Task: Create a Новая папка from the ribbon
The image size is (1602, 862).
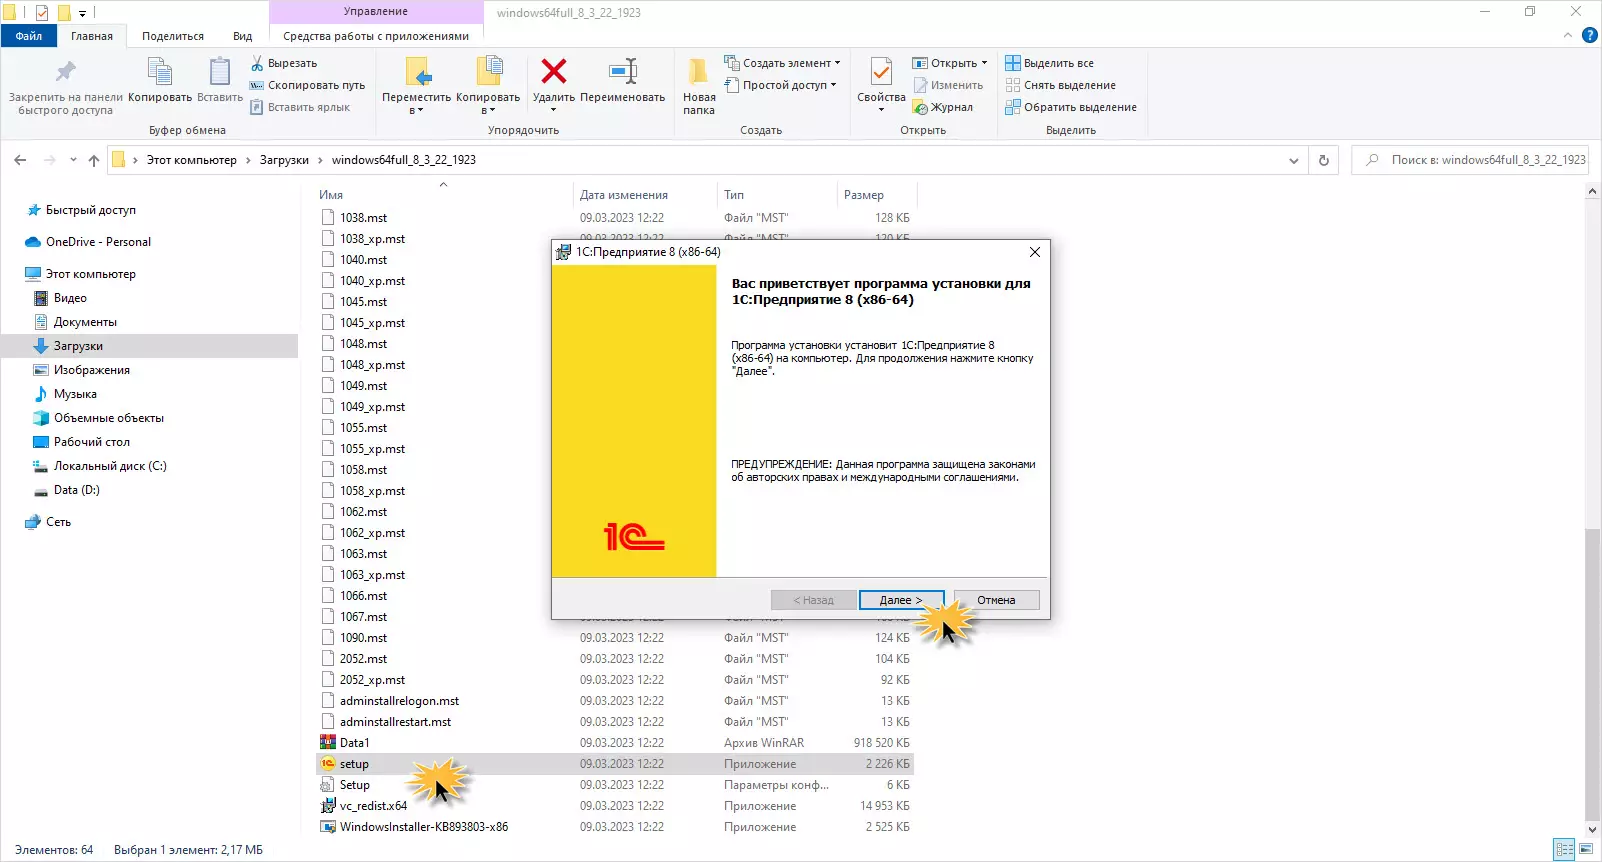Action: tap(699, 86)
